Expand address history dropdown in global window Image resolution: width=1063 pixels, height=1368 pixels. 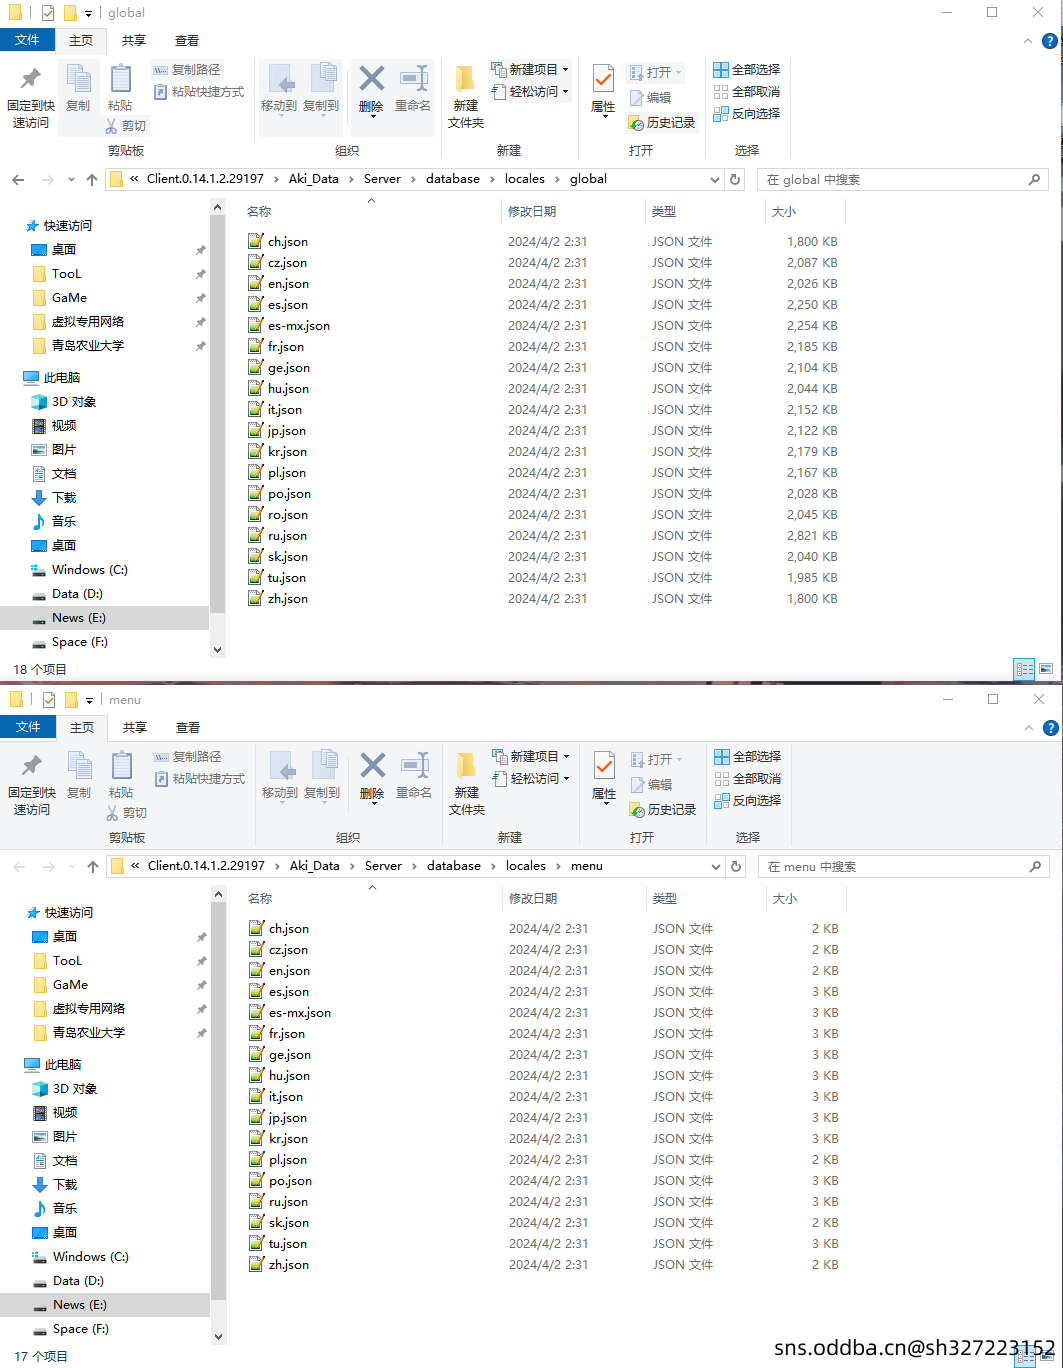click(x=715, y=180)
